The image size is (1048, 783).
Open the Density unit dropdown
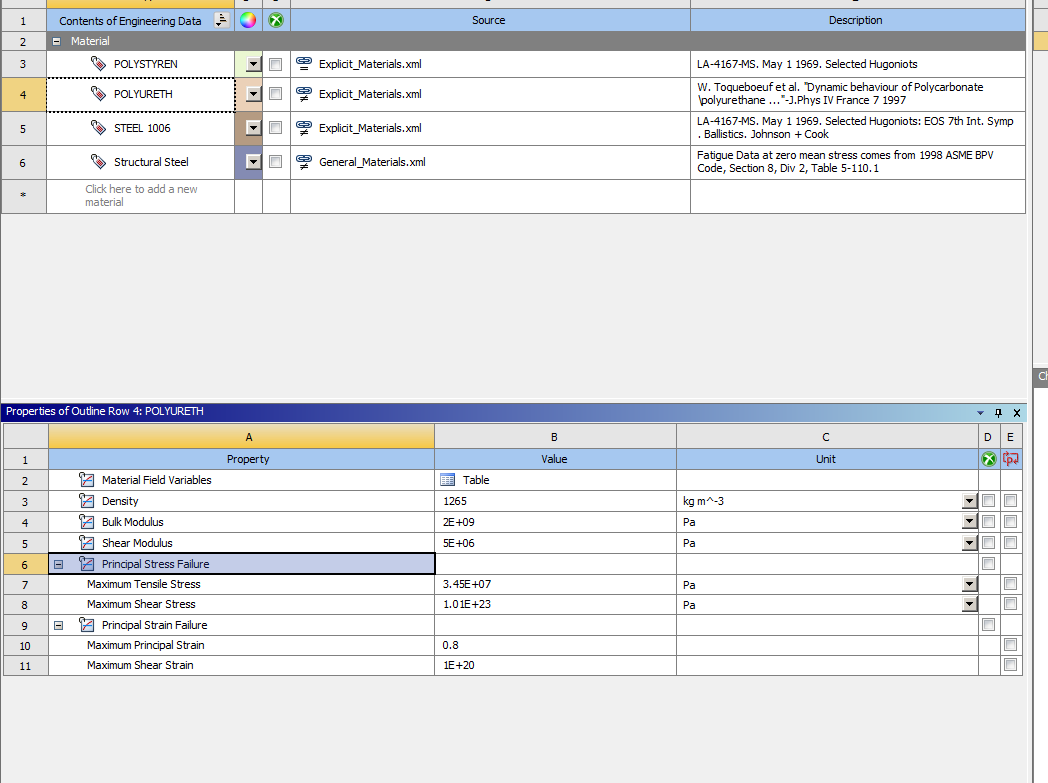click(968, 501)
